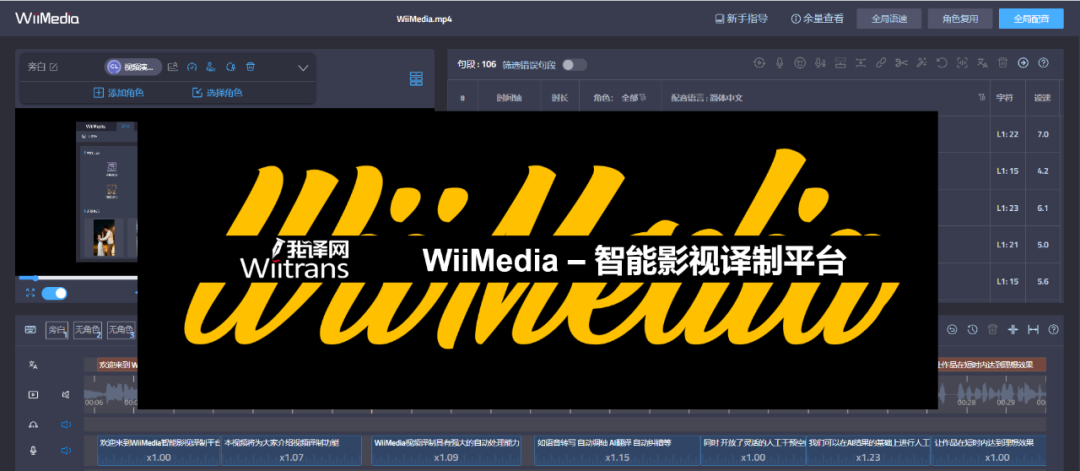Click the translation subtitle track icon
This screenshot has height=471, width=1080.
(x=32, y=365)
